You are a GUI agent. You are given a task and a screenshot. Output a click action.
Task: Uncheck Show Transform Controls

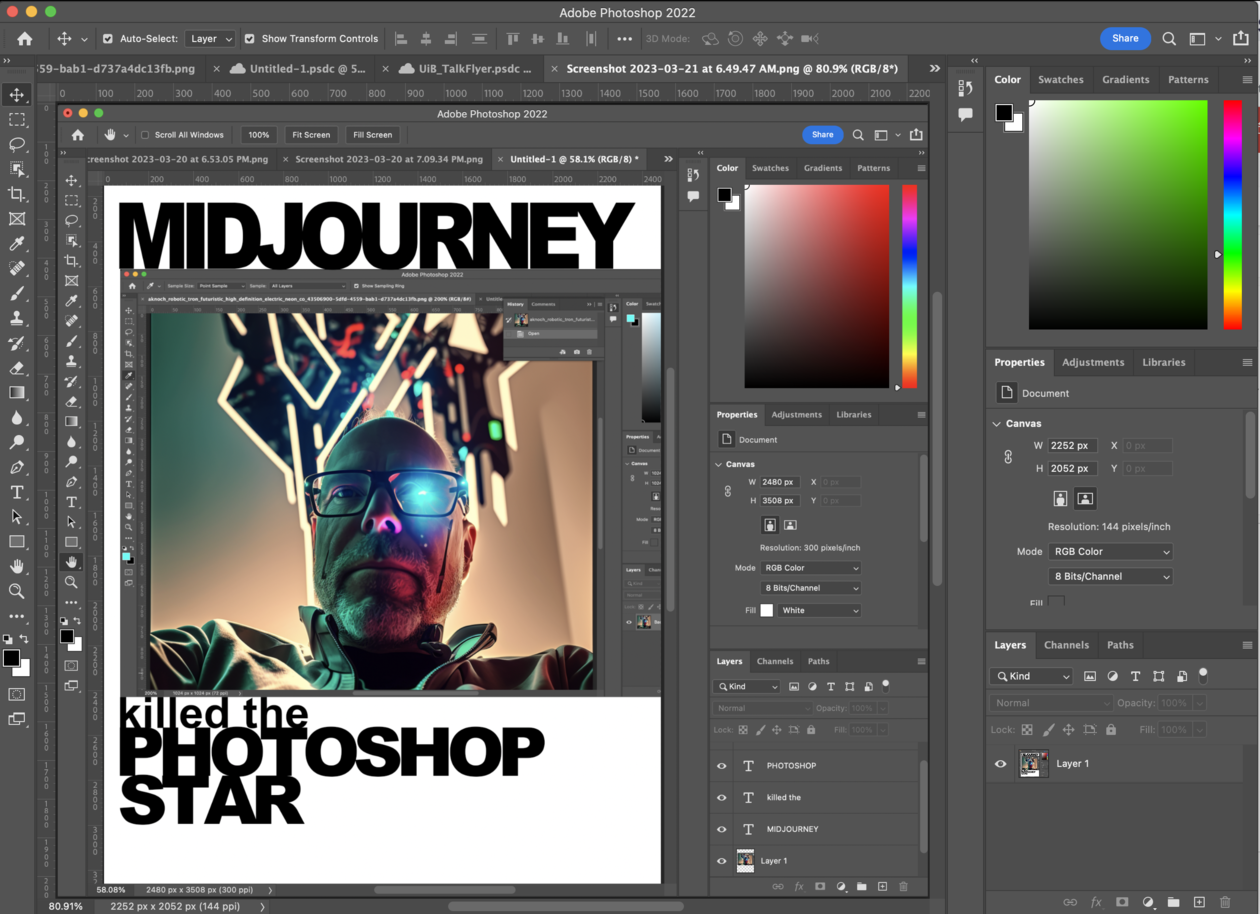click(249, 39)
